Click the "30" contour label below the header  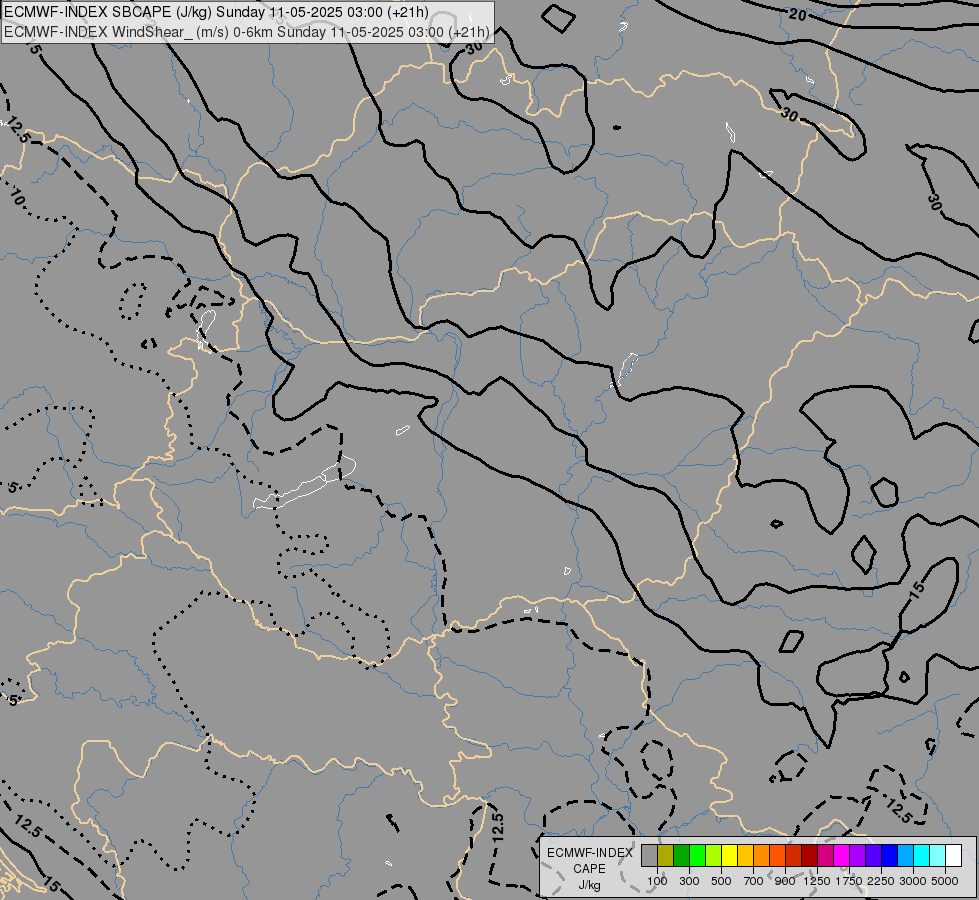click(475, 46)
